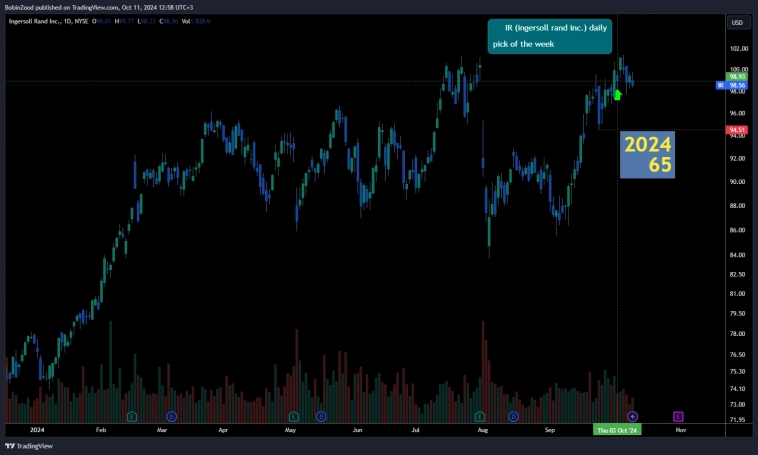758x455 pixels.
Task: Click the earnings 'E' marker at Aug
Action: point(480,416)
